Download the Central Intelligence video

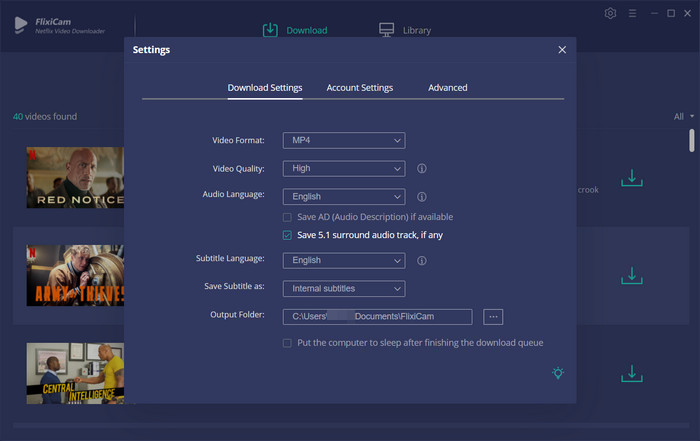pyautogui.click(x=631, y=373)
